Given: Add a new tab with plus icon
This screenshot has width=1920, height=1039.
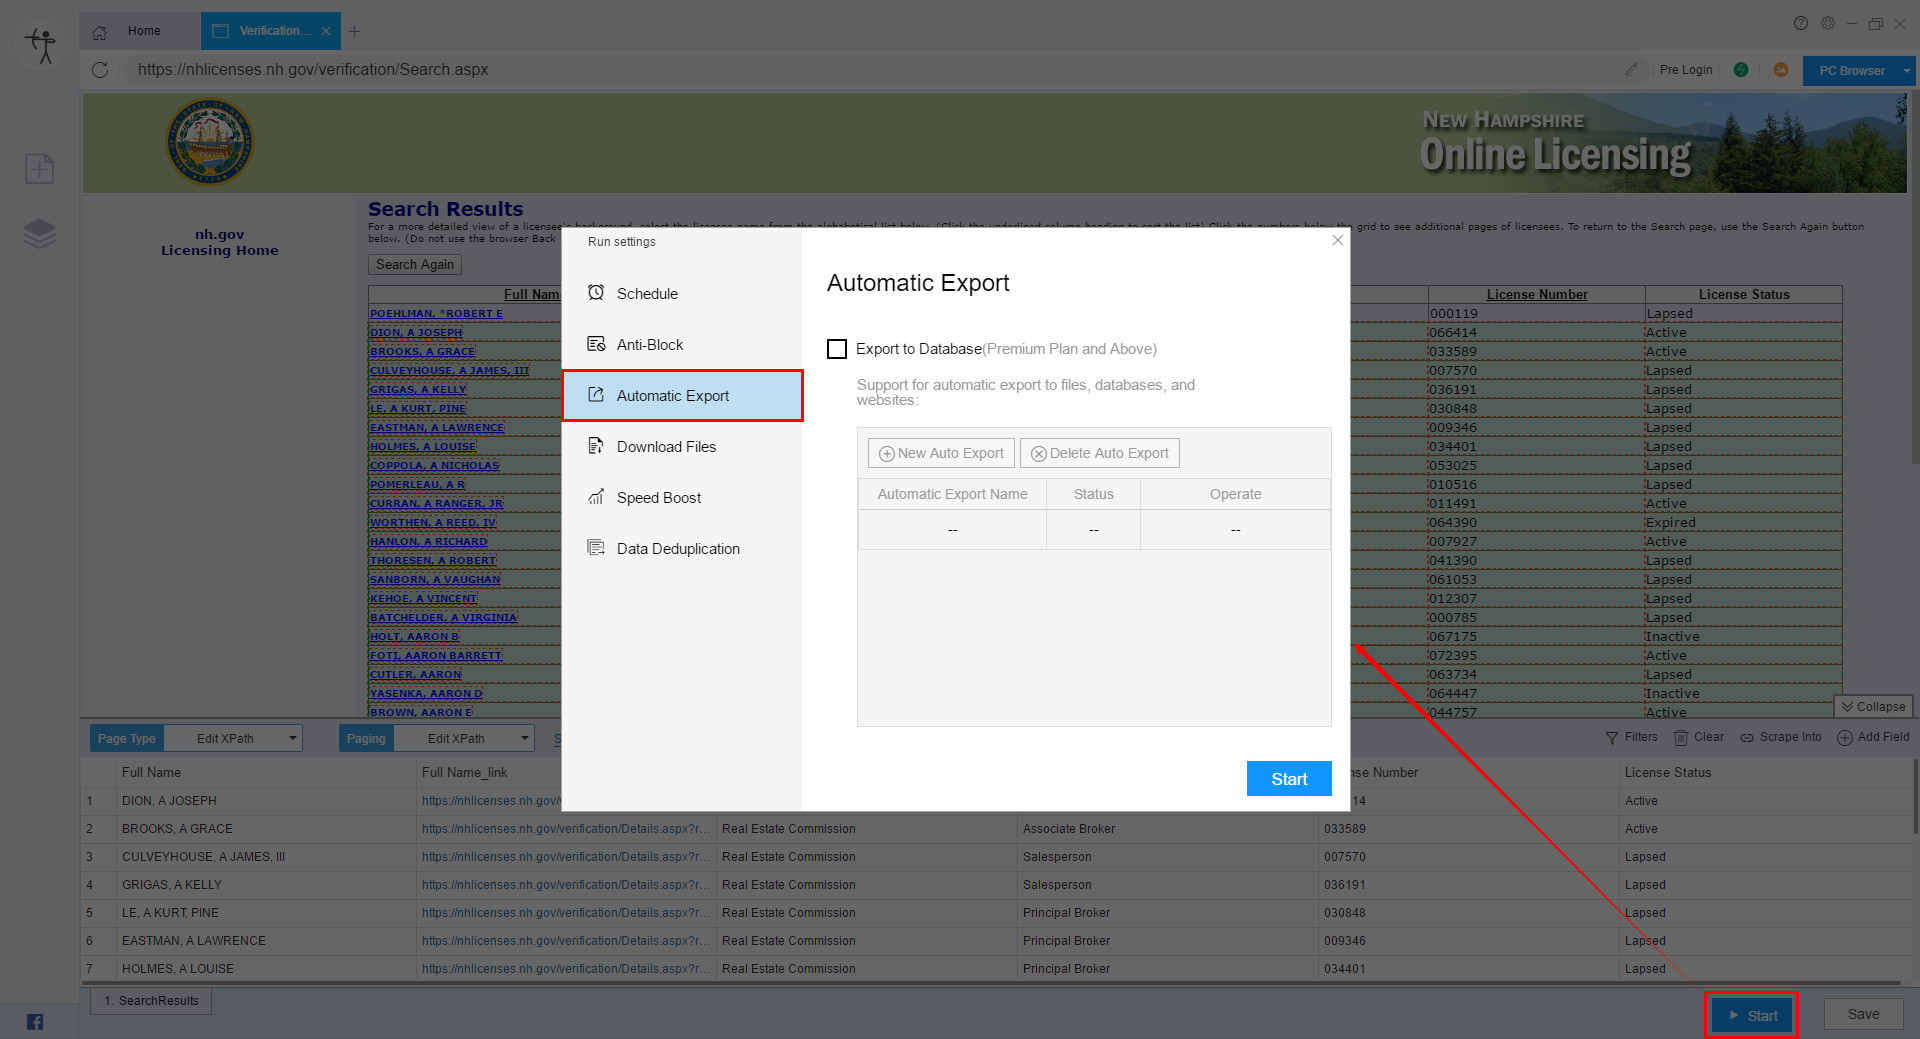Looking at the screenshot, I should point(354,32).
